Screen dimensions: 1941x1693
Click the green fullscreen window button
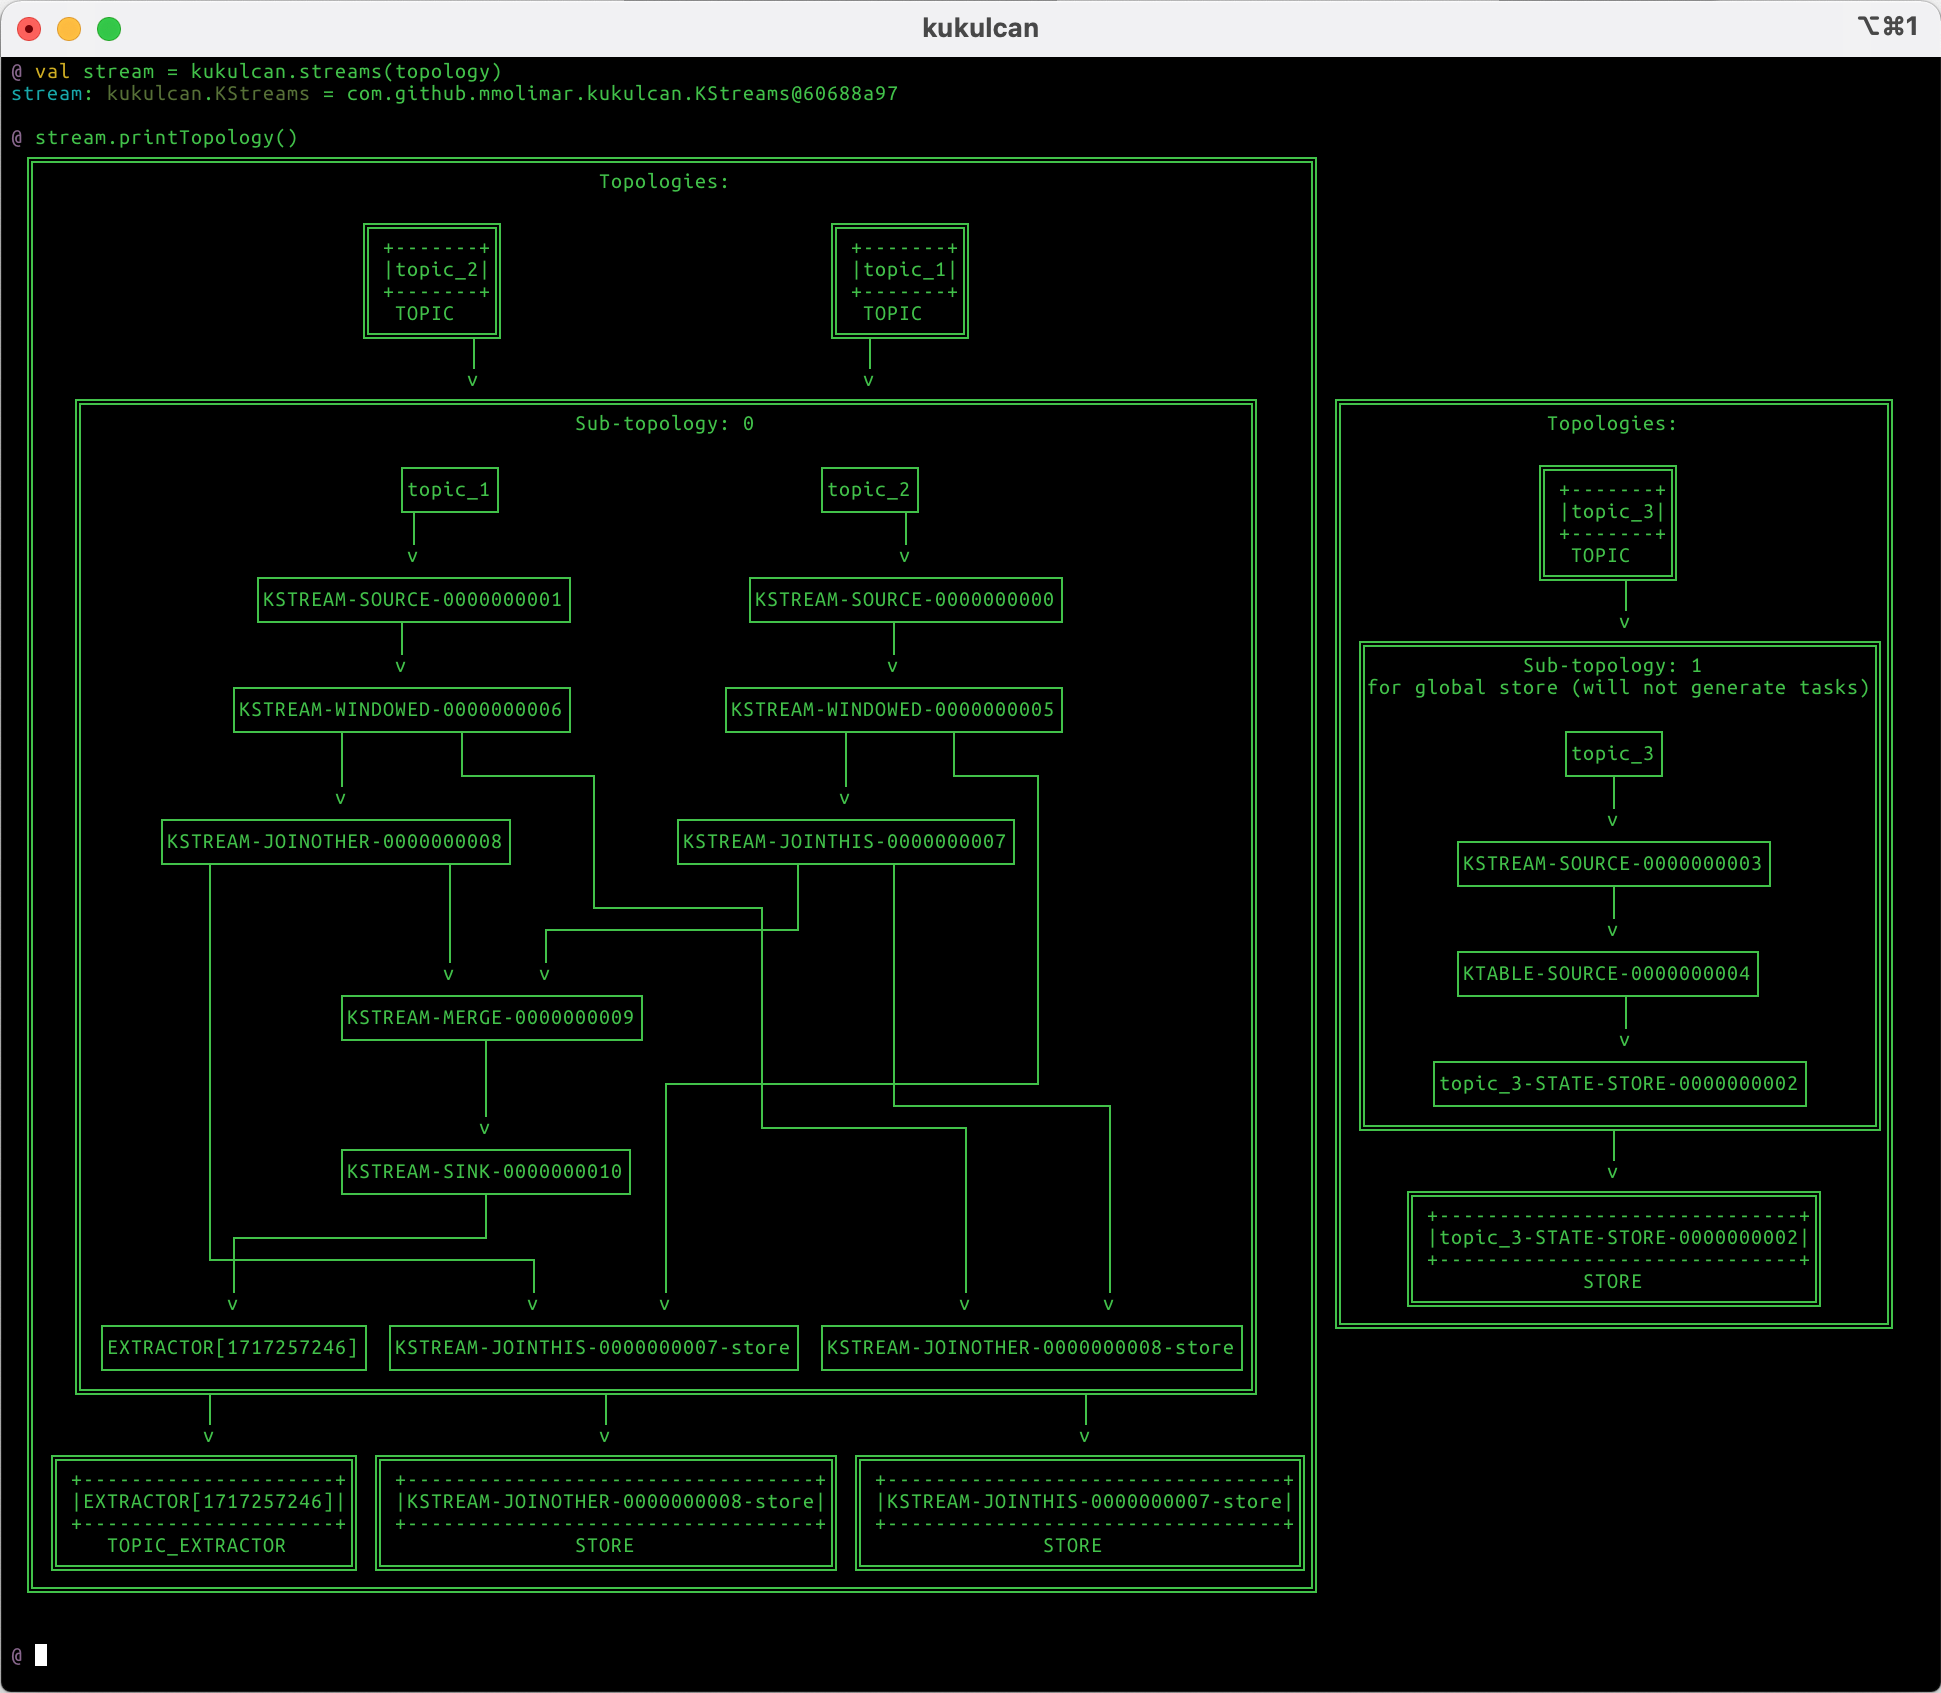point(109,29)
